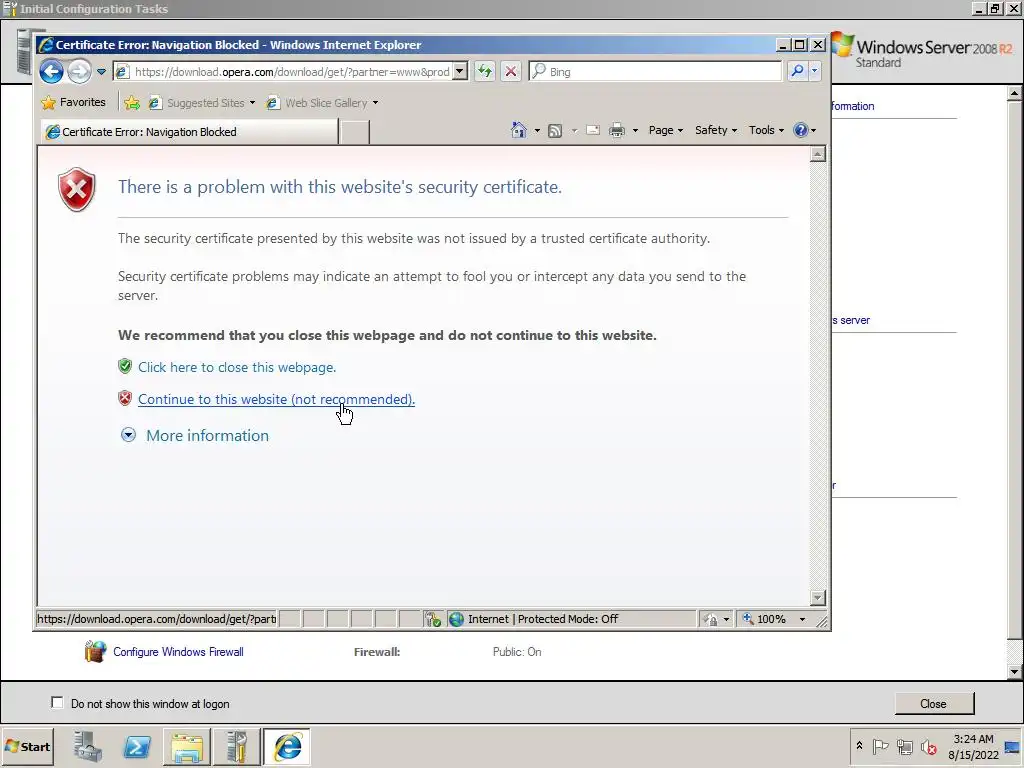The width and height of the screenshot is (1024, 768).
Task: Click Internet Explorer taskbar button
Action: point(287,746)
